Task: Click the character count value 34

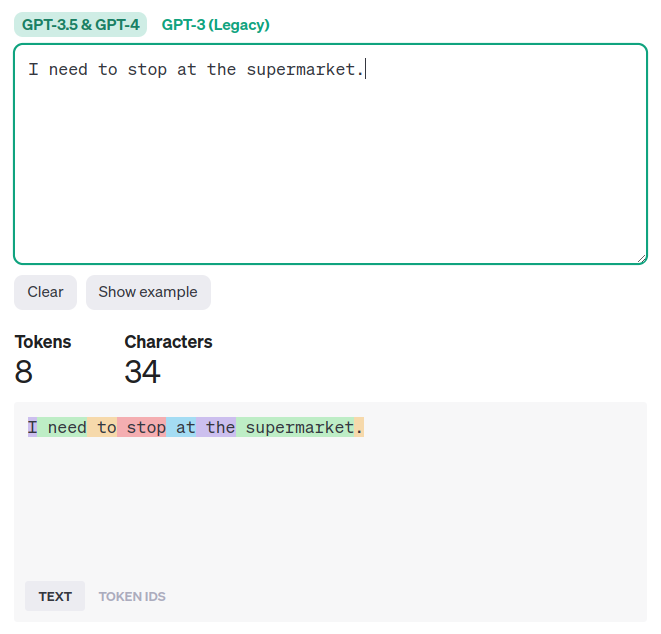Action: 142,372
